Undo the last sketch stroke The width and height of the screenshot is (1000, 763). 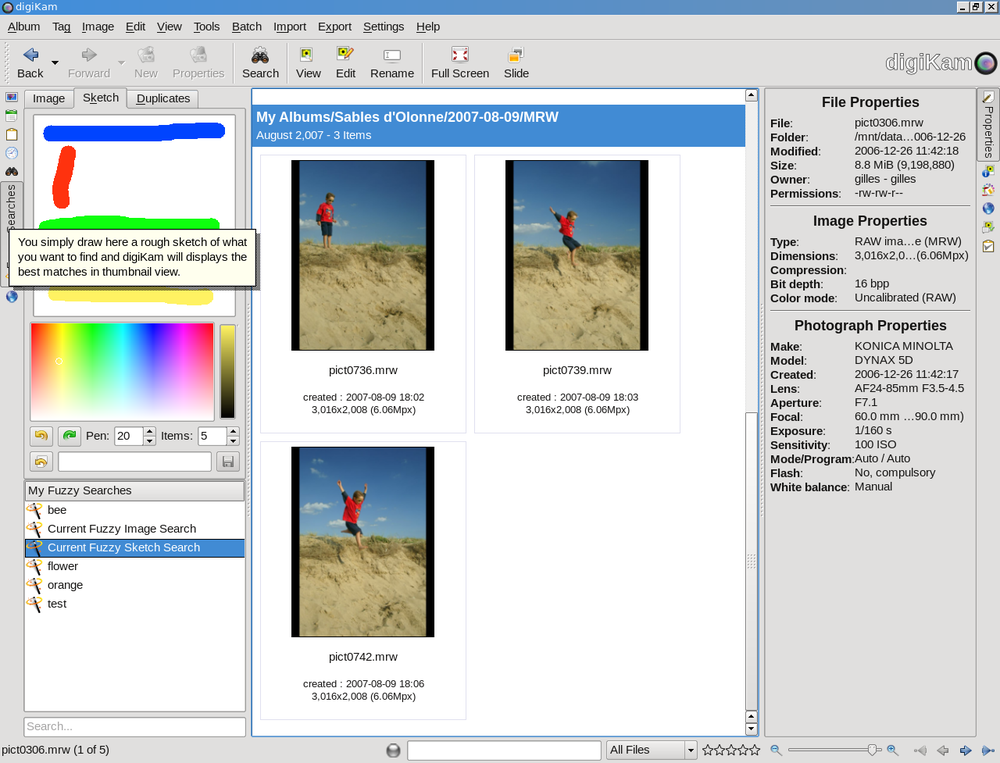(41, 436)
